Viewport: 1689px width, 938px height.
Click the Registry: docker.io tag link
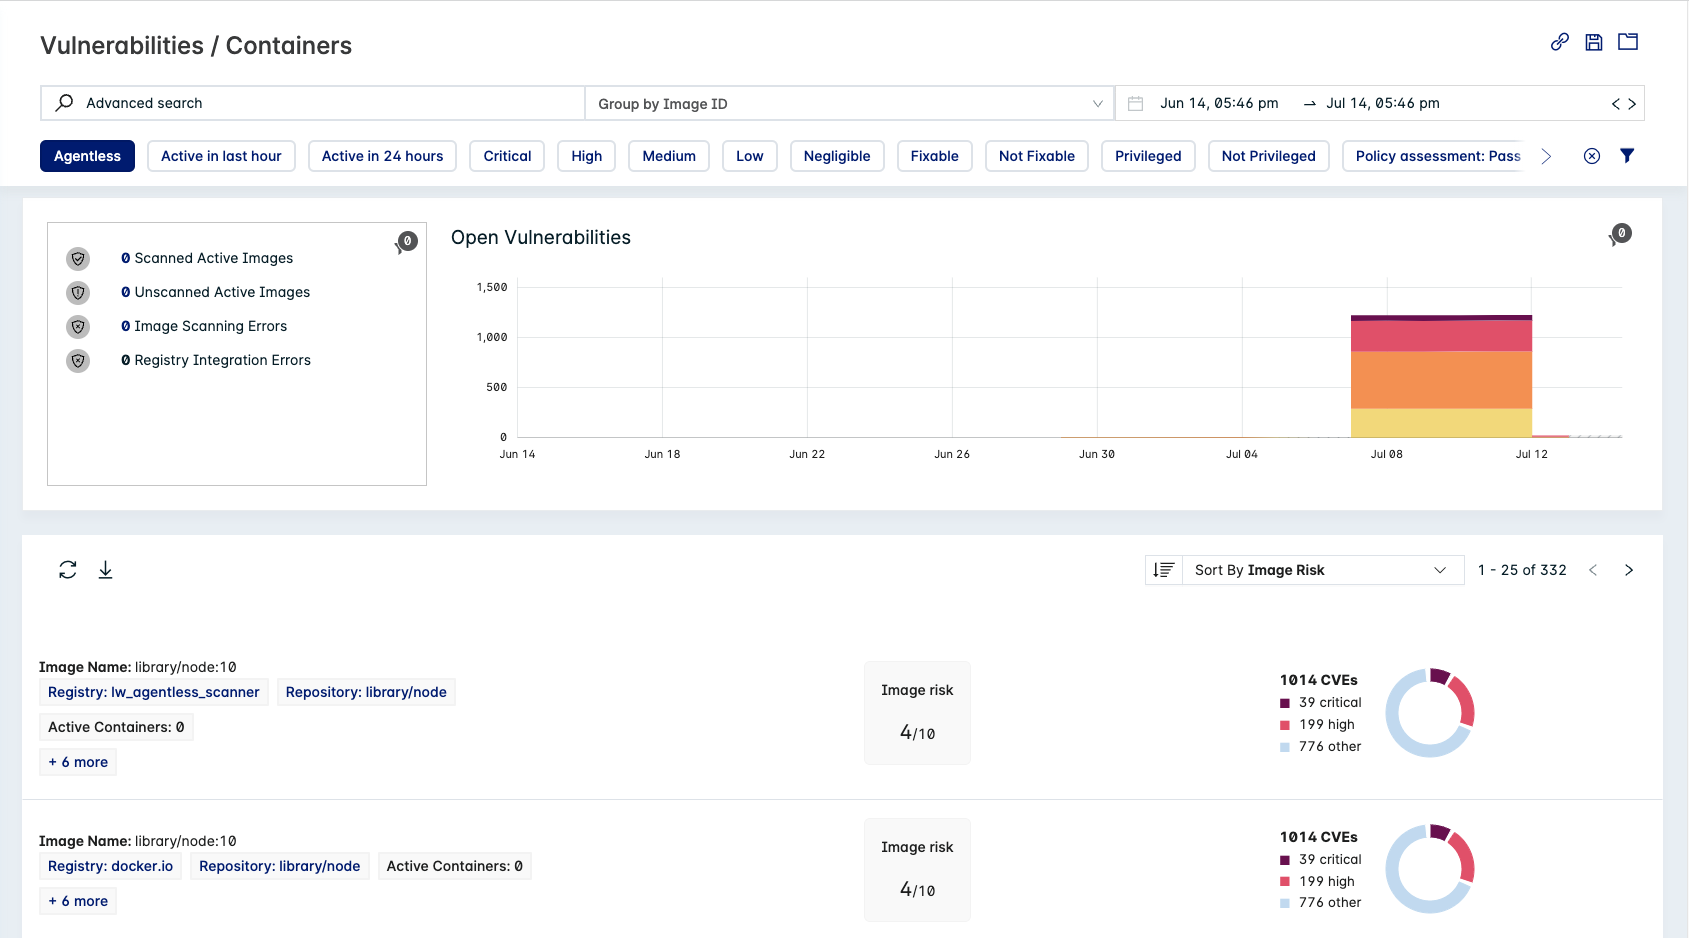pos(110,866)
